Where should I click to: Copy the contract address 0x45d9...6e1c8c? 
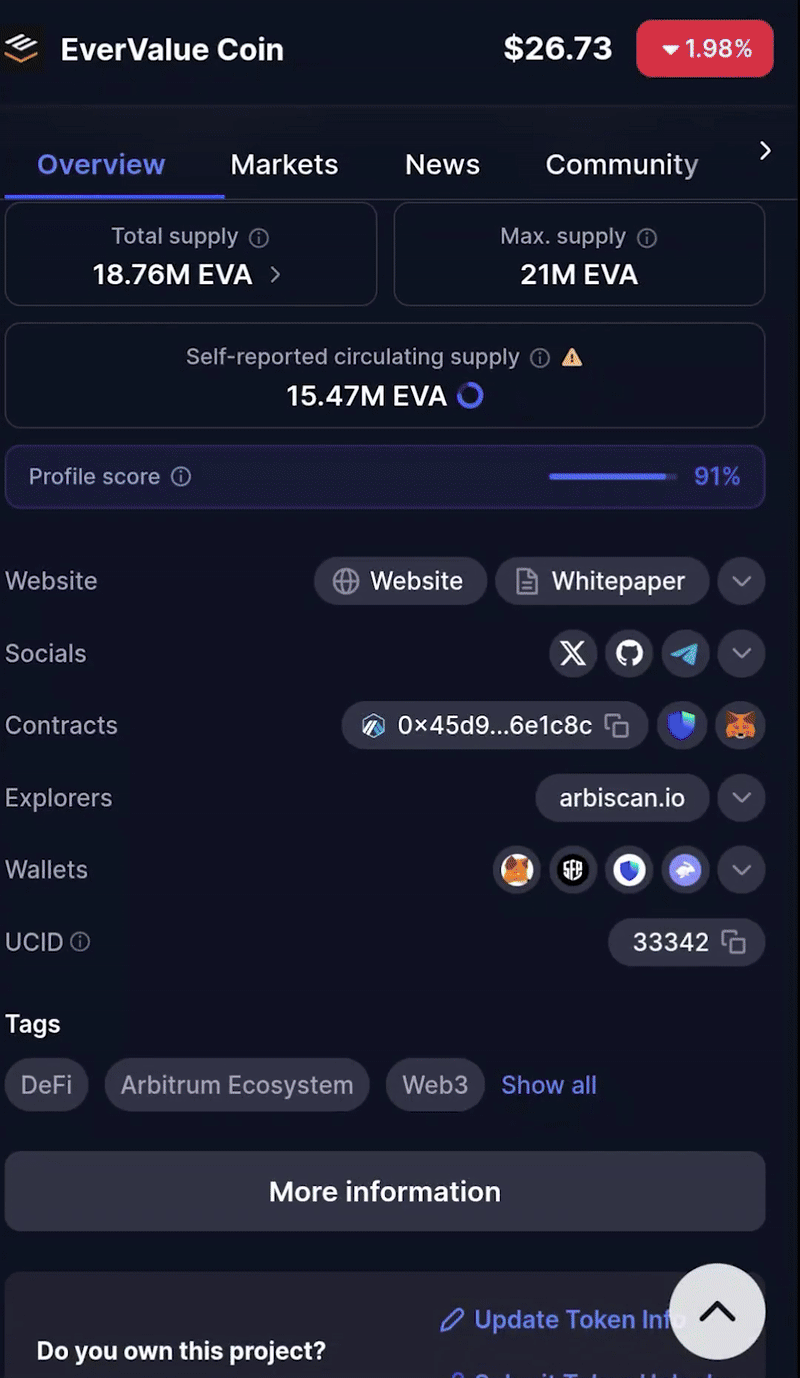pos(617,726)
